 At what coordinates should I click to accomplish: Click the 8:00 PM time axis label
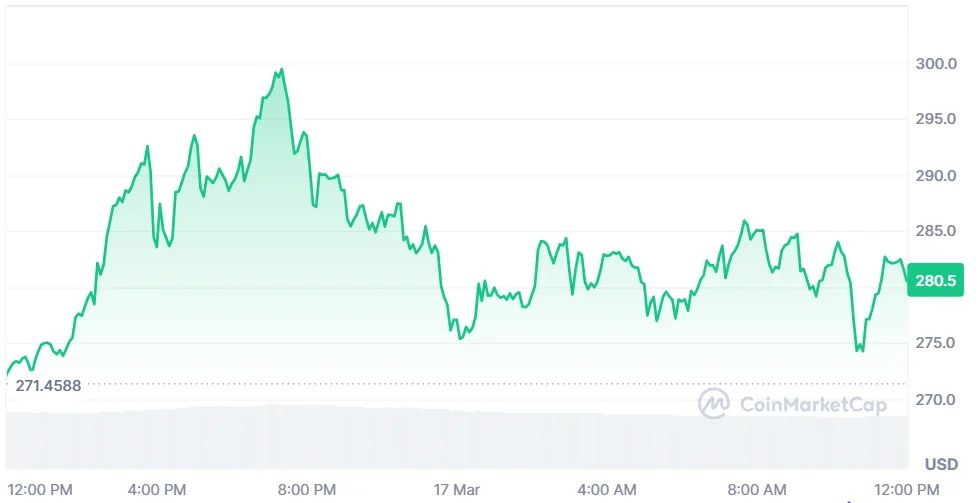[307, 490]
